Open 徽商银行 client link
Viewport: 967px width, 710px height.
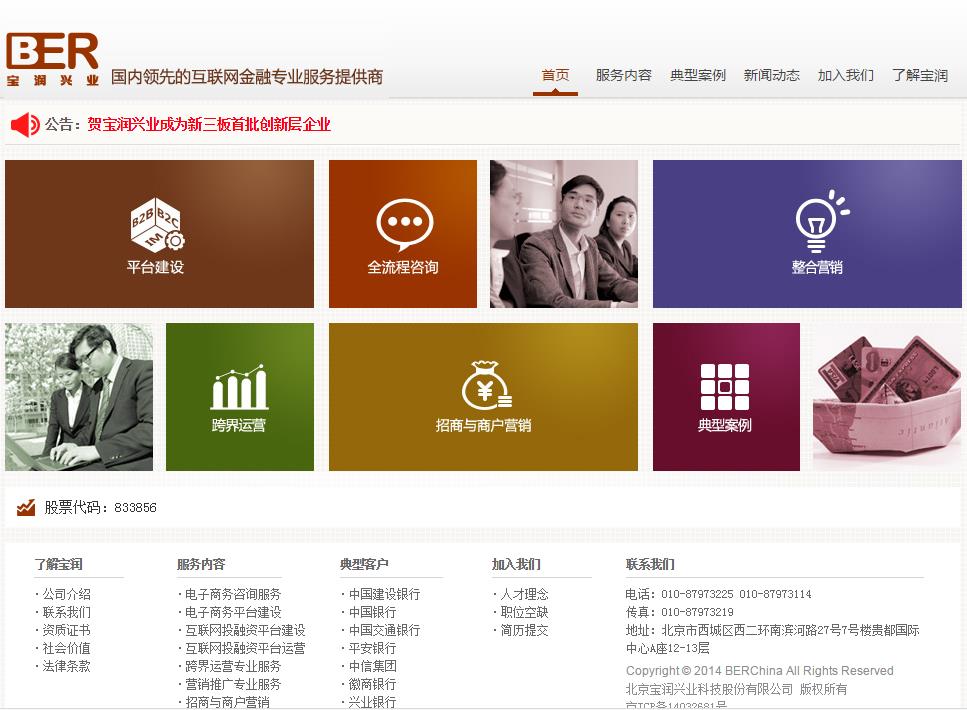(372, 683)
